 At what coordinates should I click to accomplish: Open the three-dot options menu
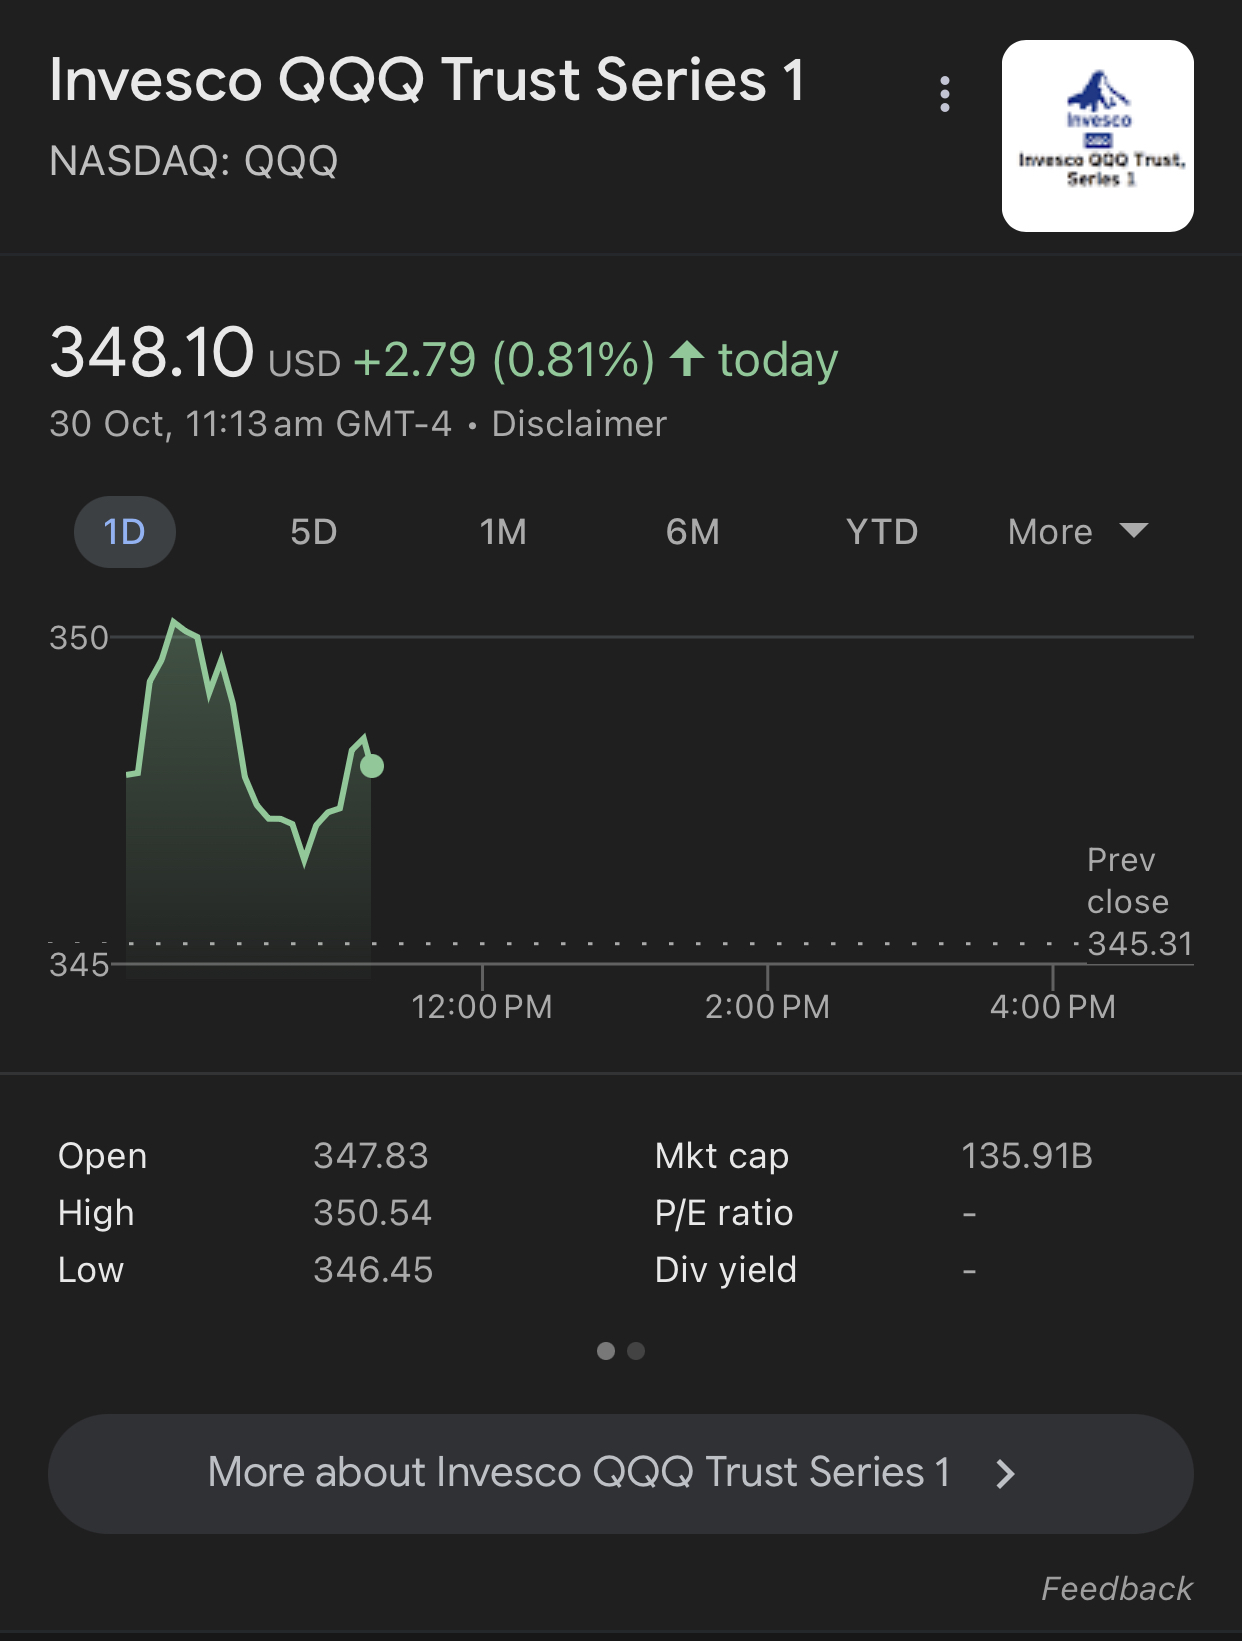pyautogui.click(x=944, y=94)
